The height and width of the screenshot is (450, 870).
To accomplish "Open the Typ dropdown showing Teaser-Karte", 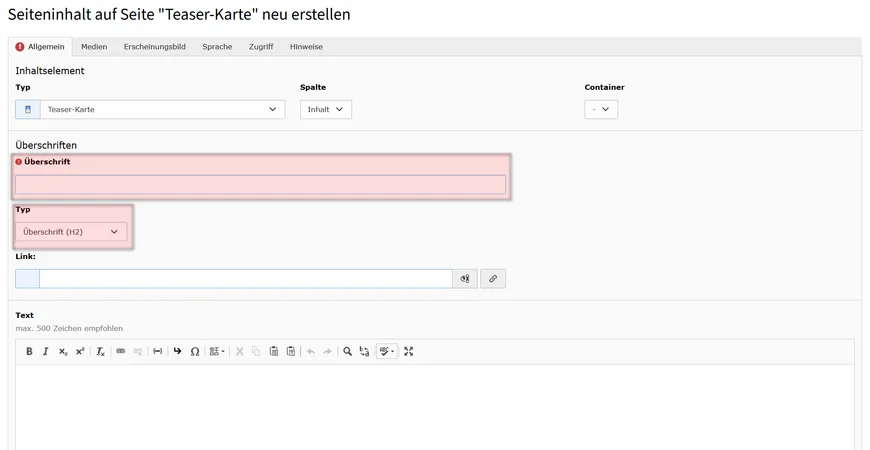I will [x=163, y=109].
